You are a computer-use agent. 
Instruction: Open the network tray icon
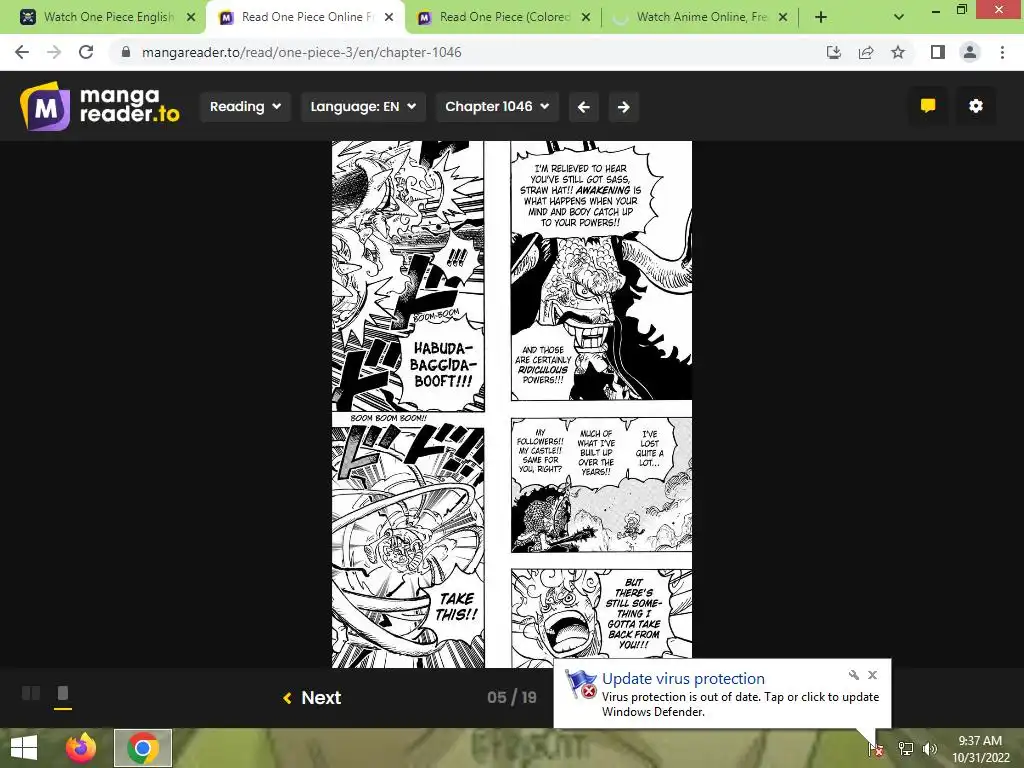point(906,748)
